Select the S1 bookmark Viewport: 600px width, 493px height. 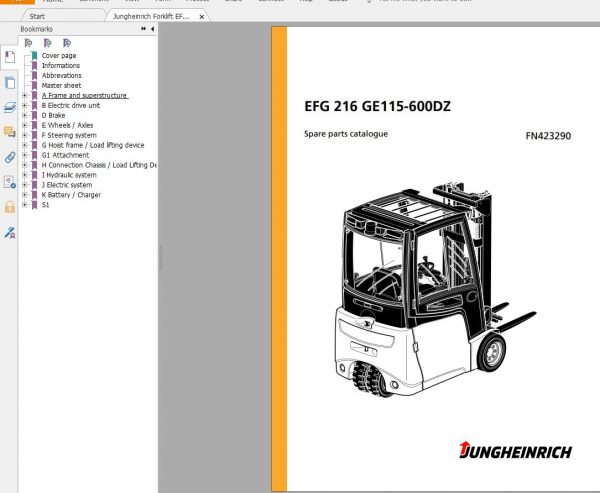(45, 205)
